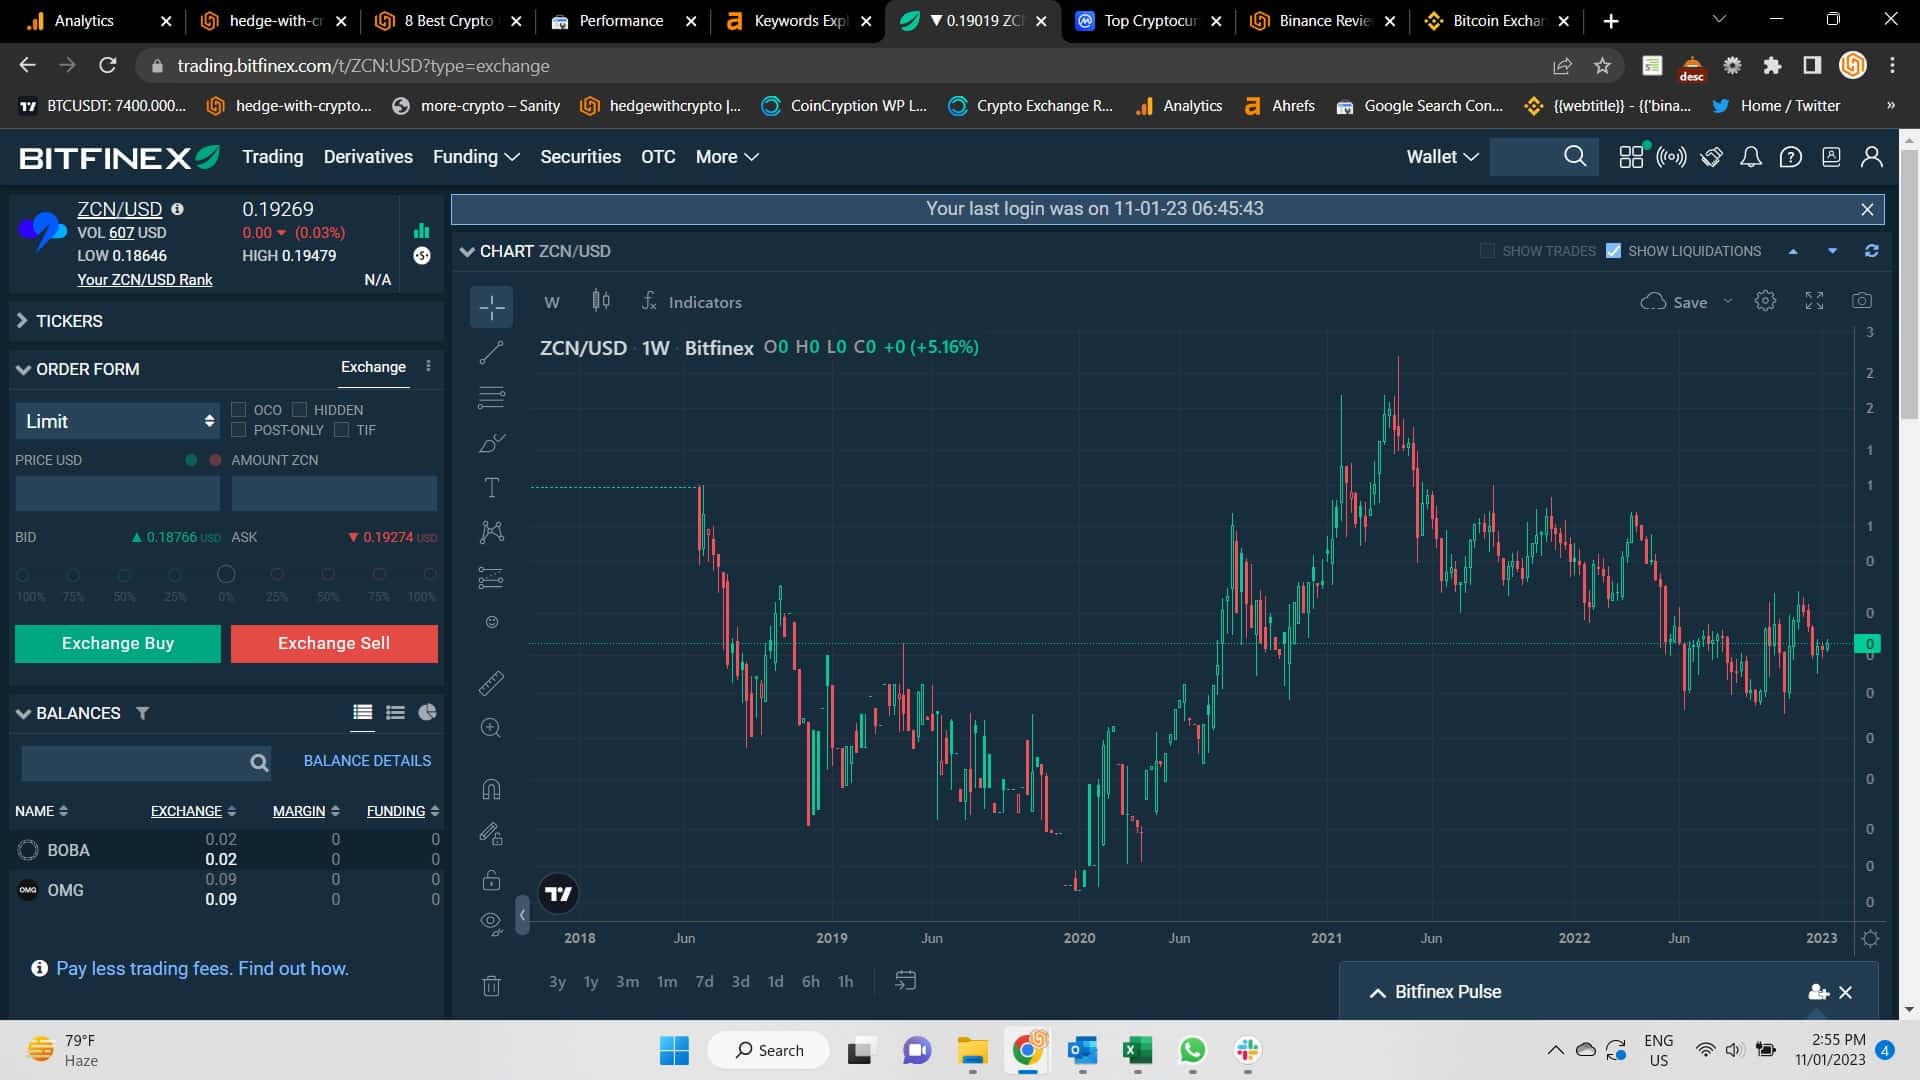Image resolution: width=1920 pixels, height=1080 pixels.
Task: Open the Derivatives menu
Action: coord(368,157)
